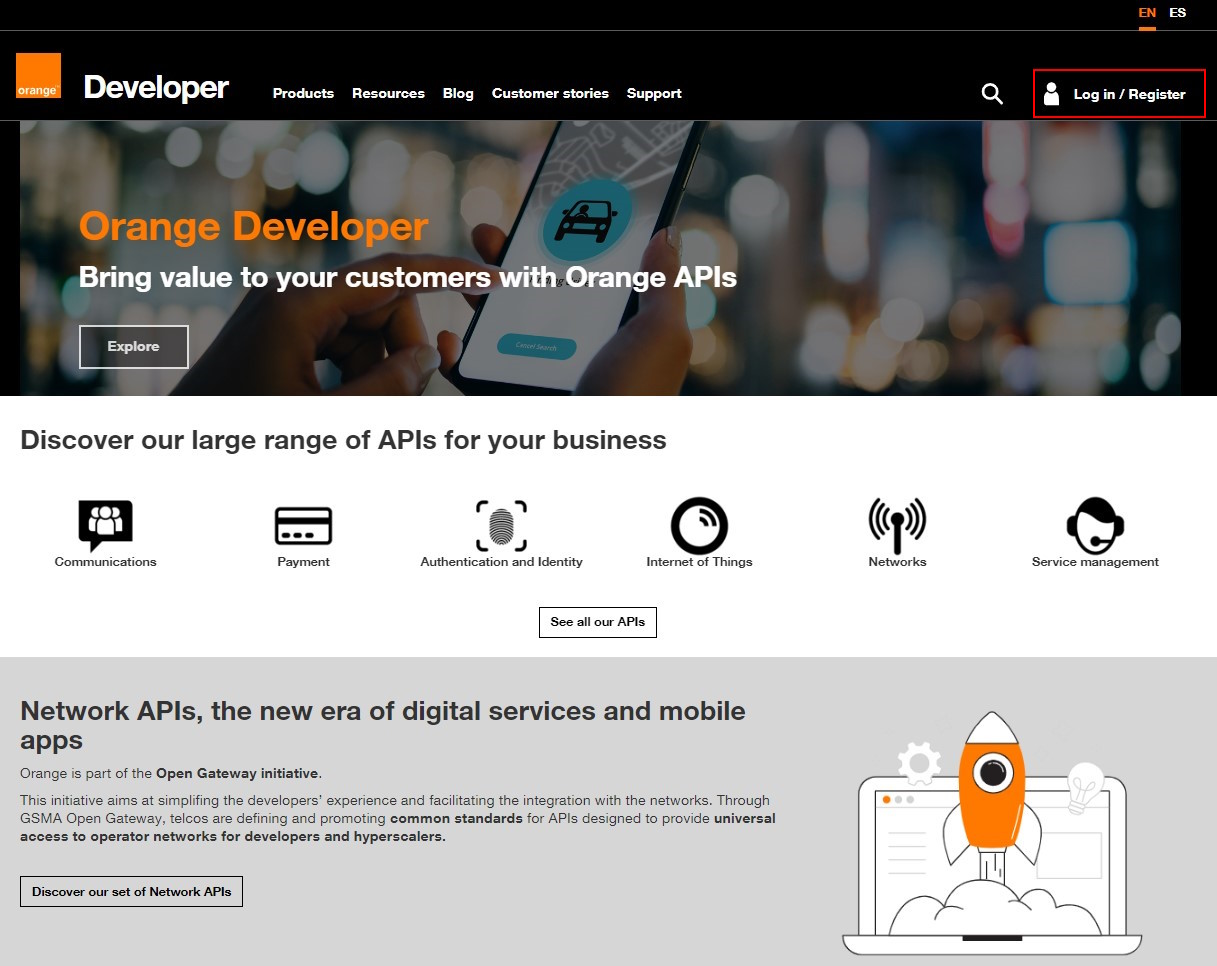Viewport: 1217px width, 966px height.
Task: Open the Products menu
Action: pos(303,93)
